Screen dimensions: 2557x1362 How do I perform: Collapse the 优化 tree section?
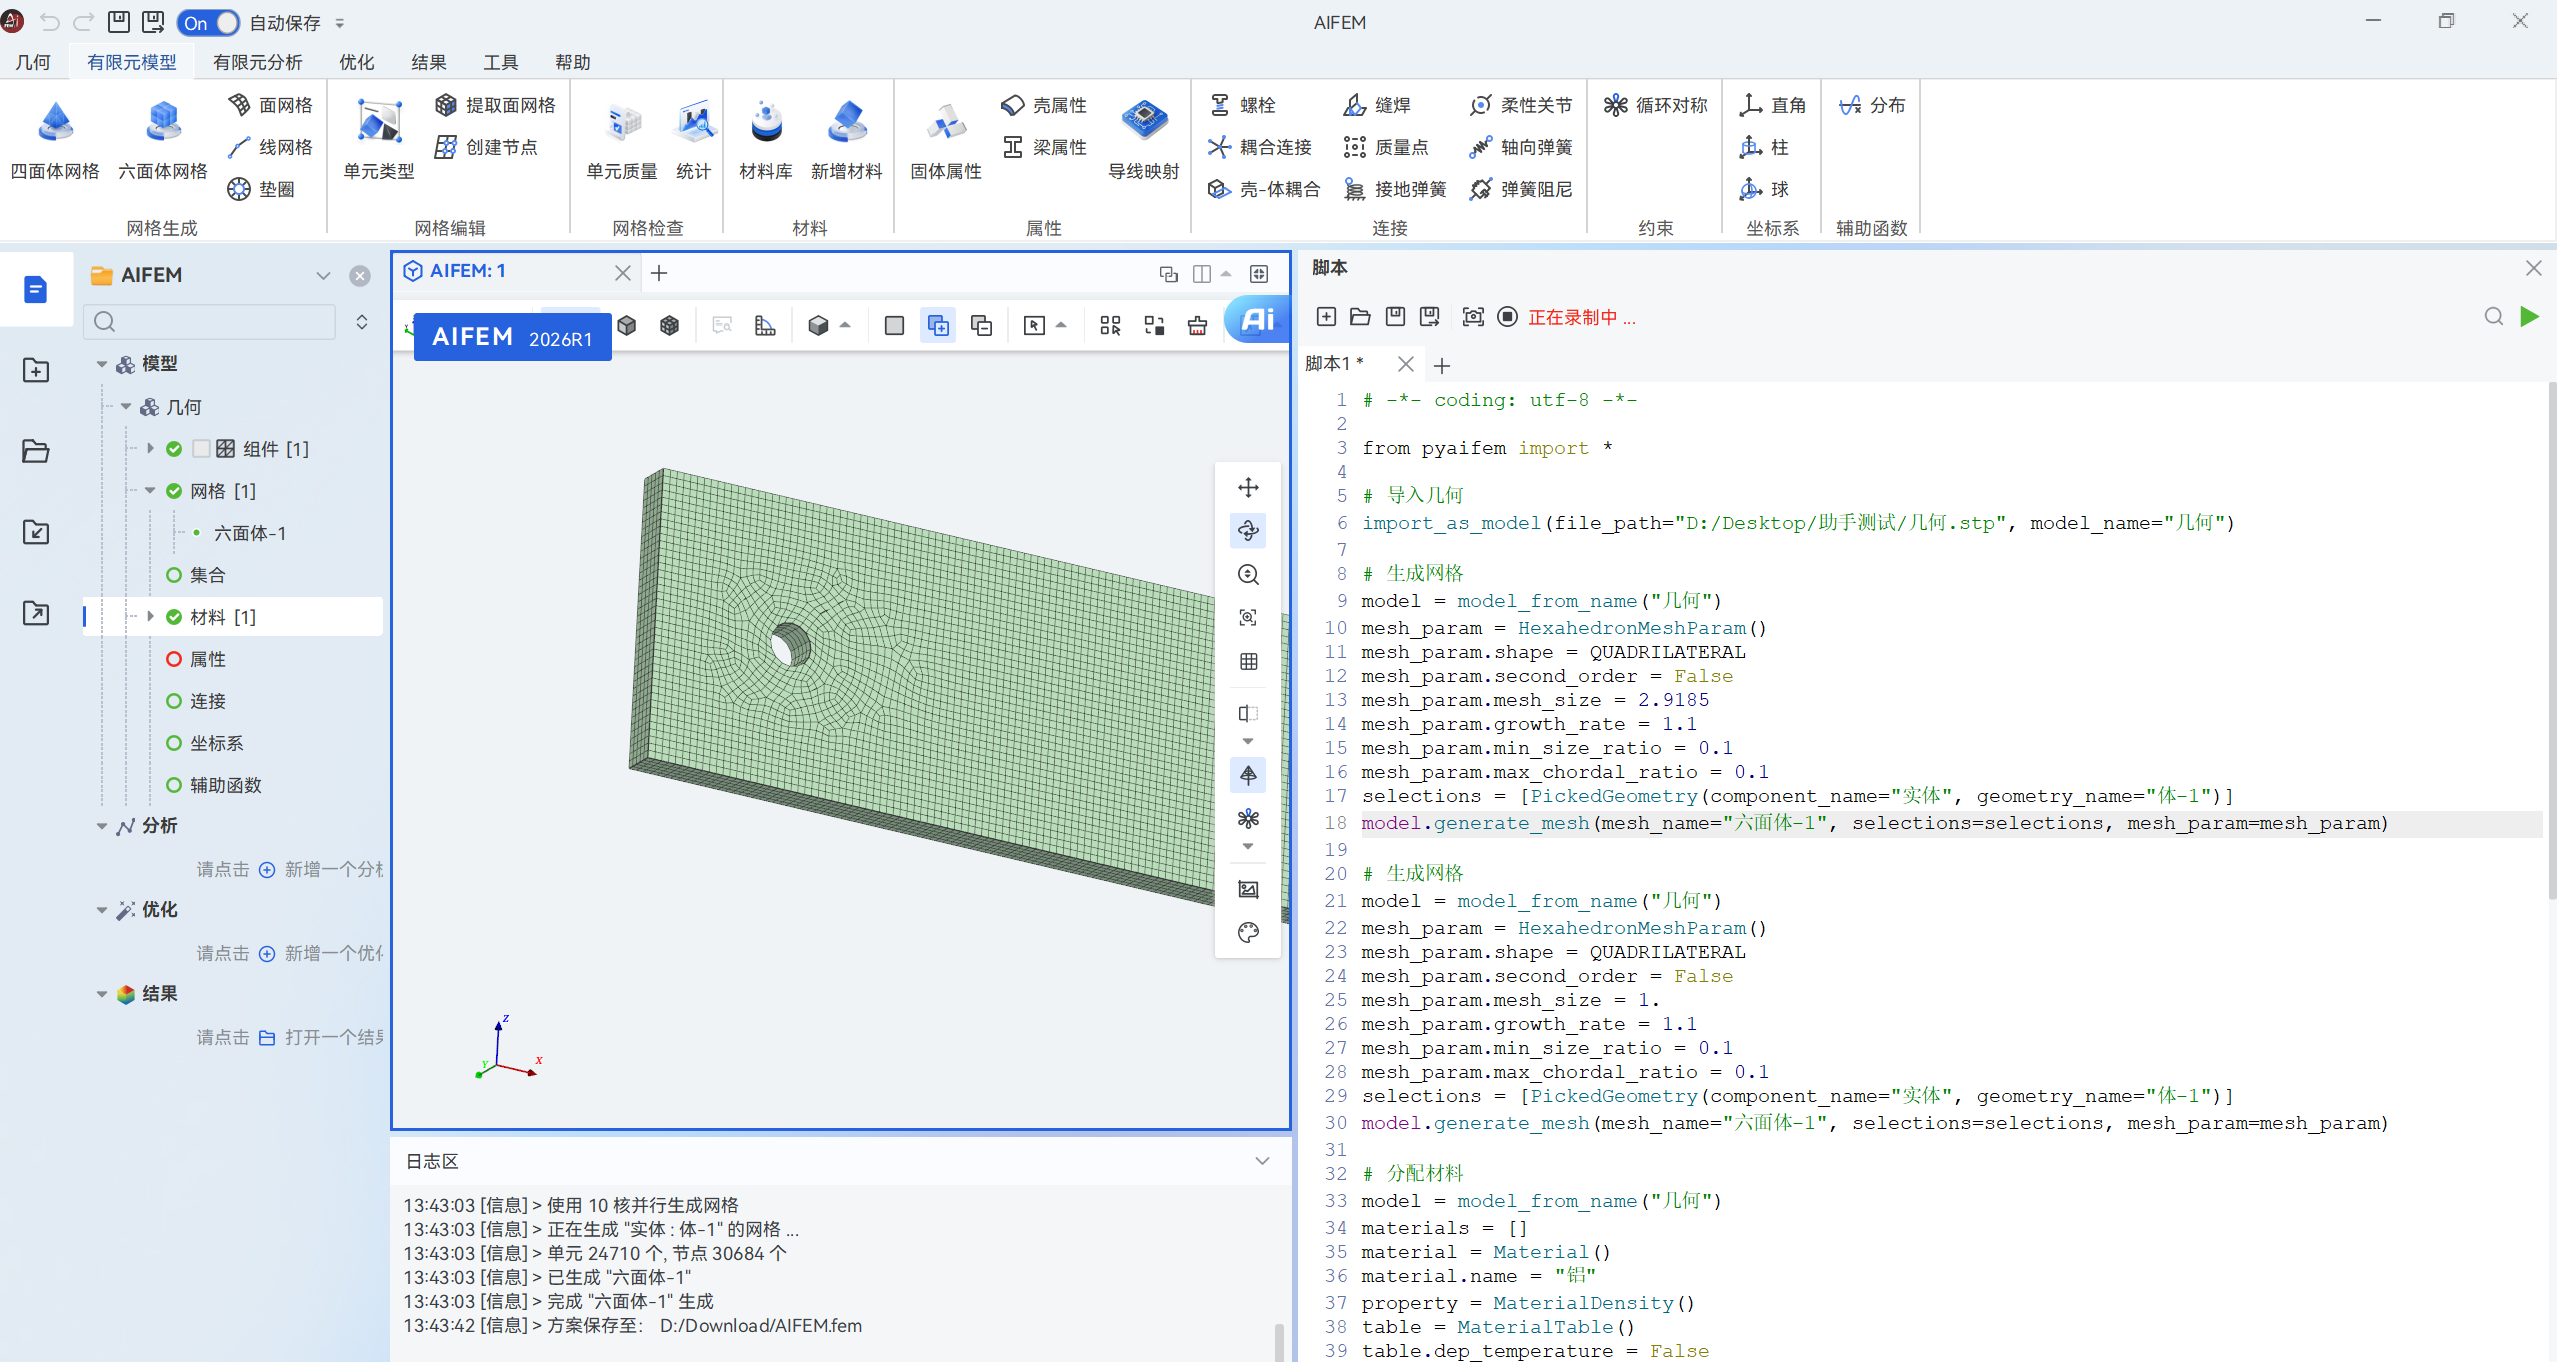101,910
